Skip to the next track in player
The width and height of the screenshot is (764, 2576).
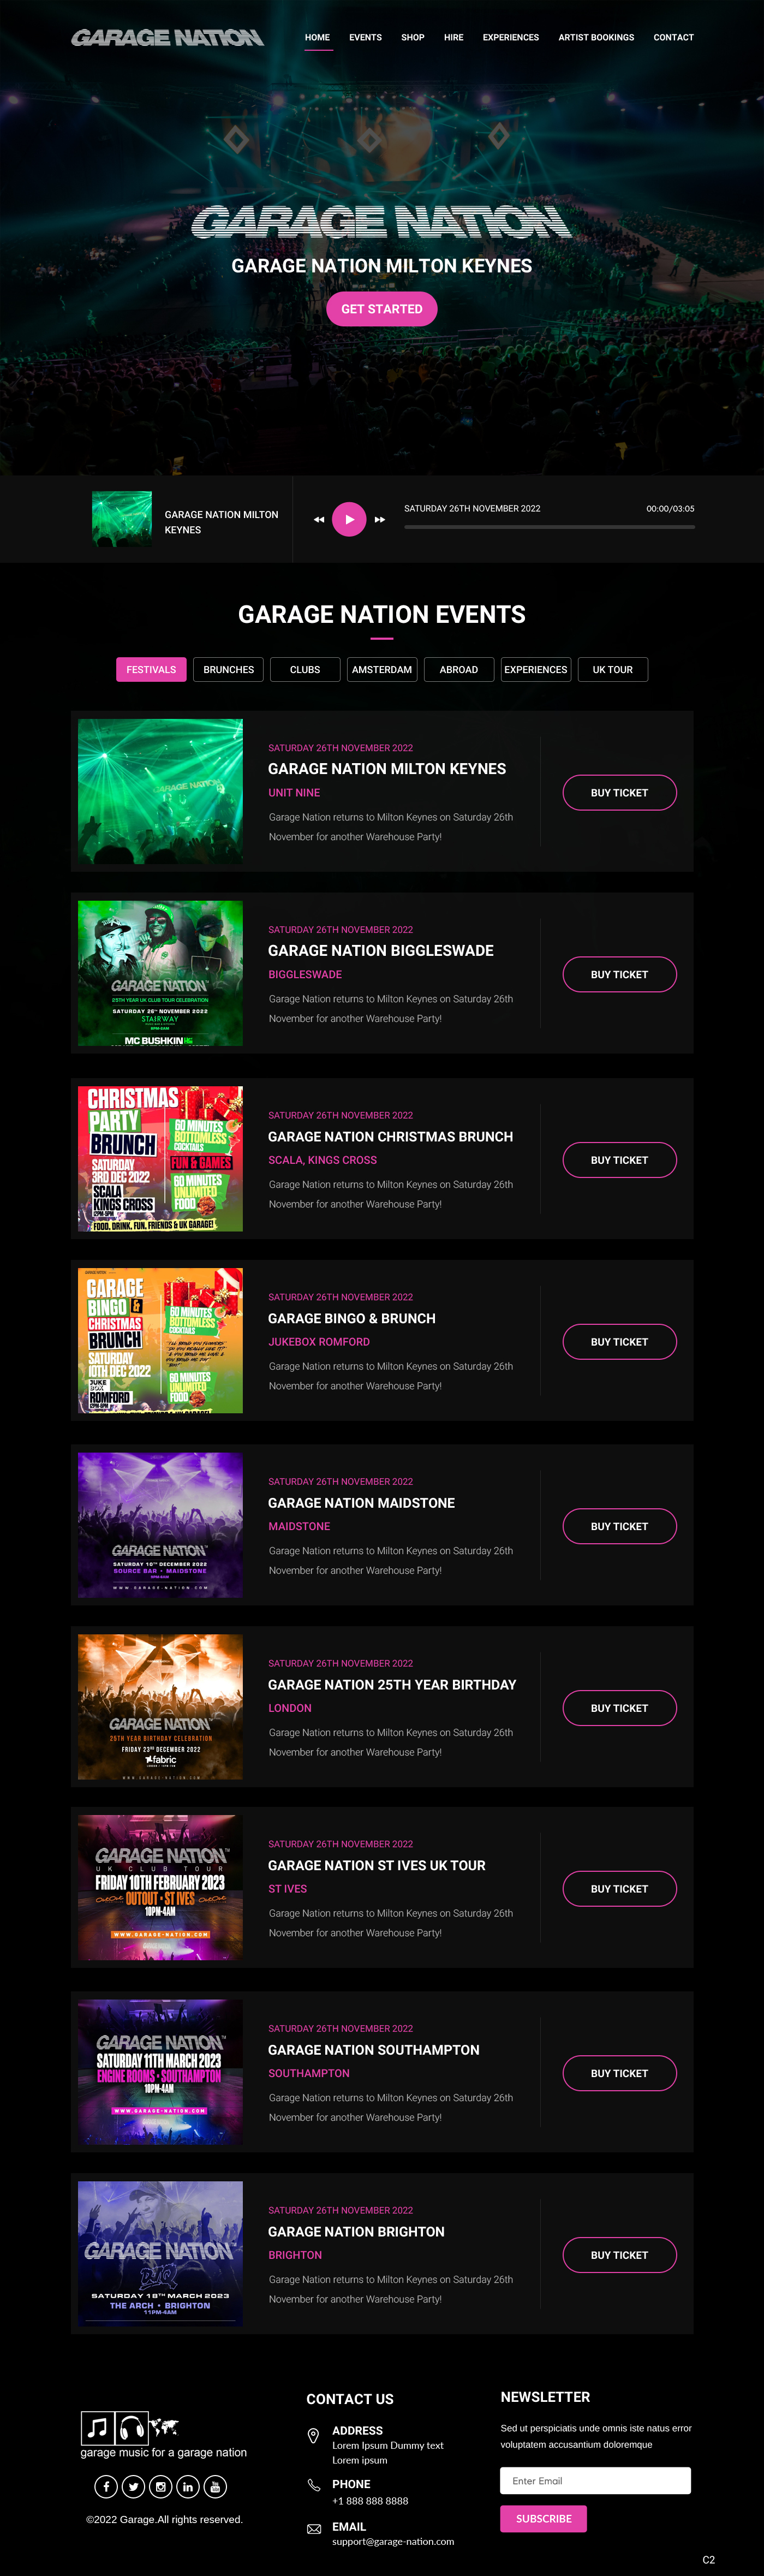[380, 520]
